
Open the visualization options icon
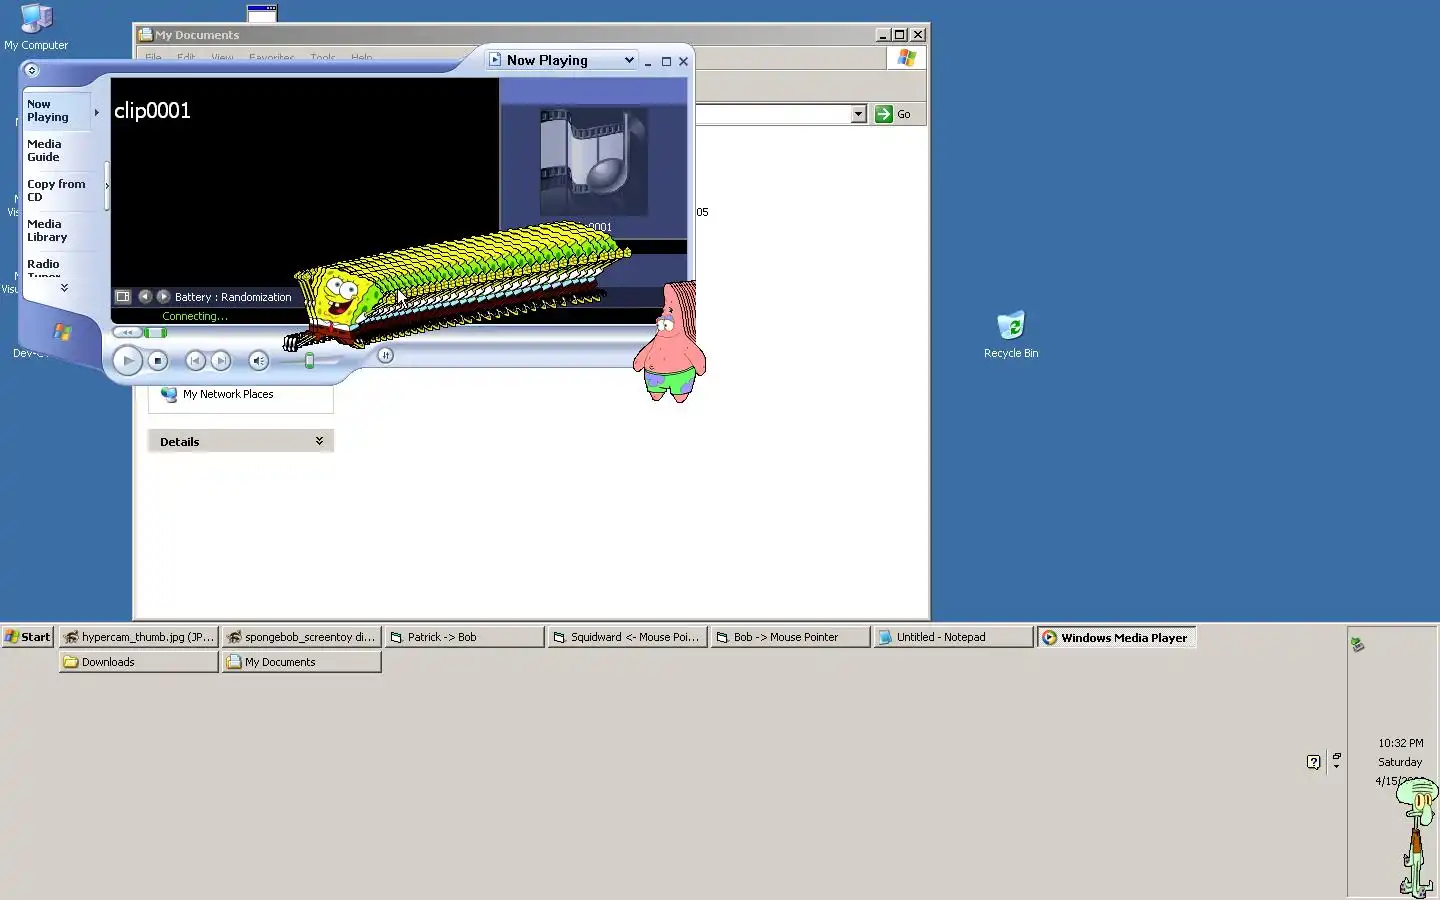(x=123, y=296)
